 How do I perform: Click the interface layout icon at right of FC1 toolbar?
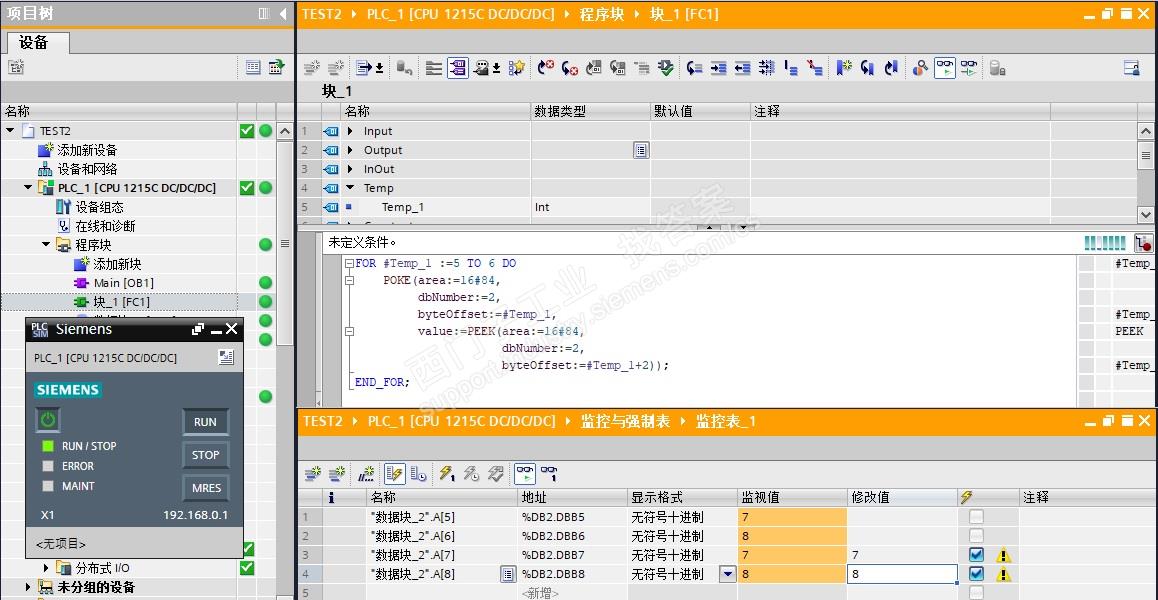1131,68
